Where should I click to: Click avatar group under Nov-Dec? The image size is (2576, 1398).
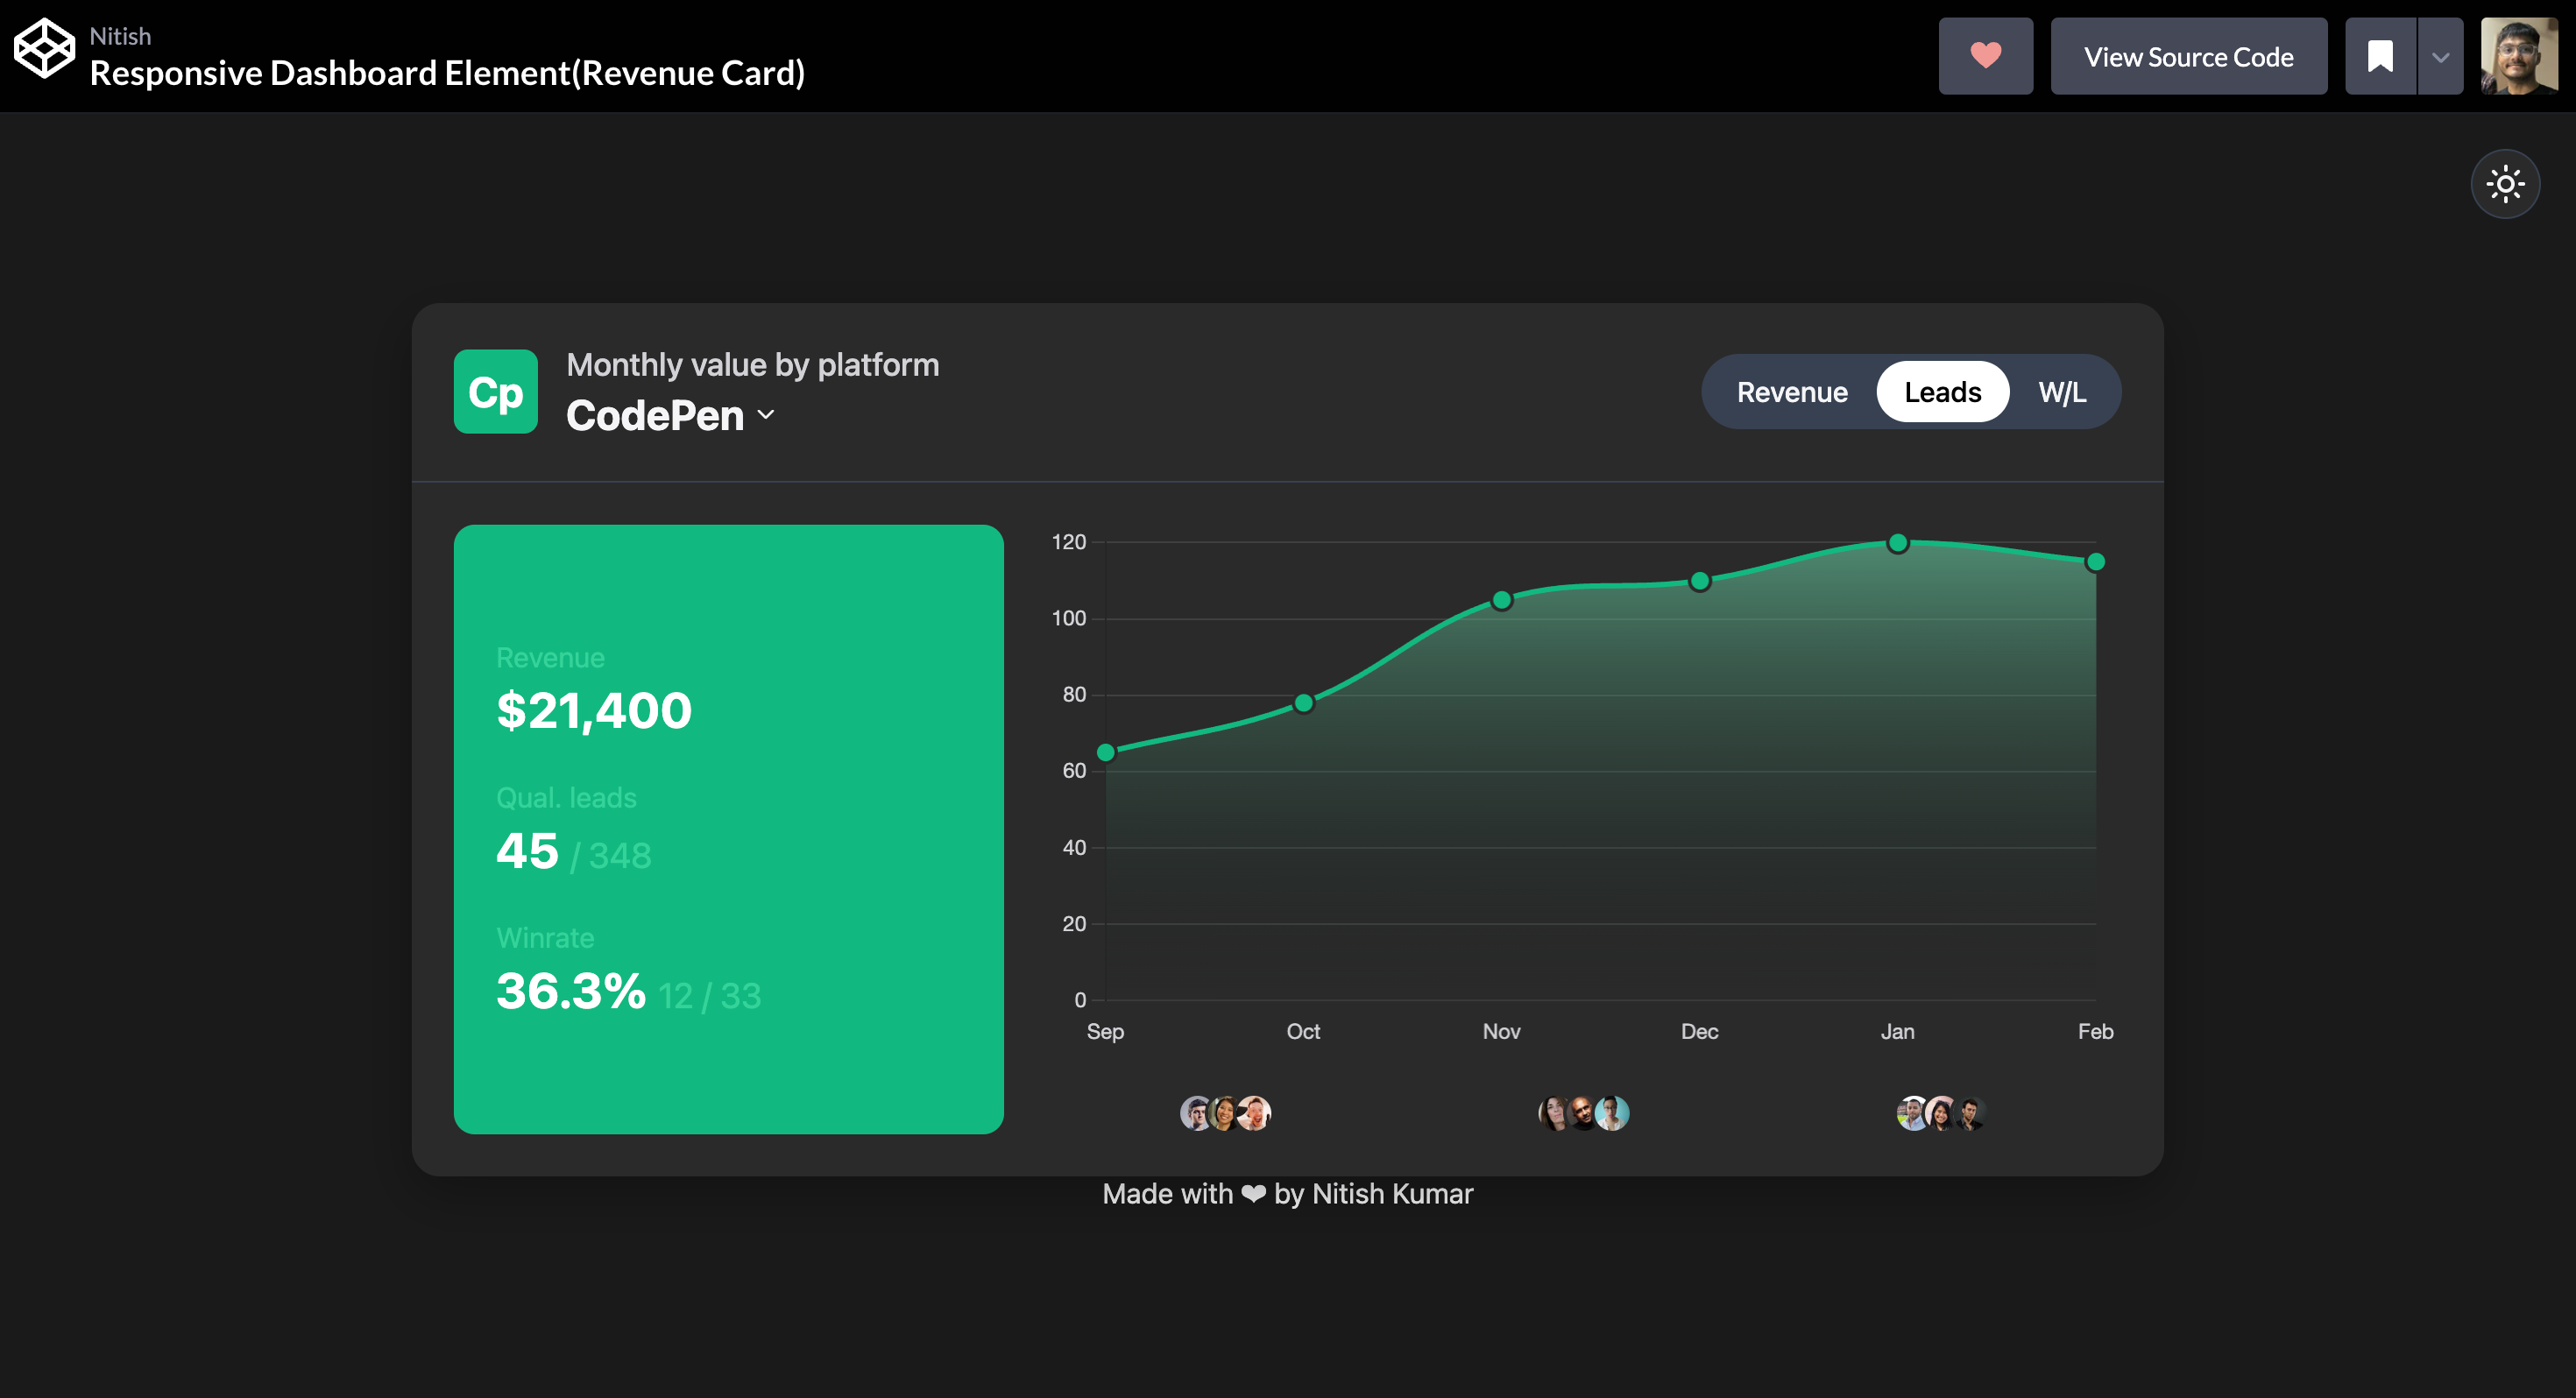tap(1583, 1113)
